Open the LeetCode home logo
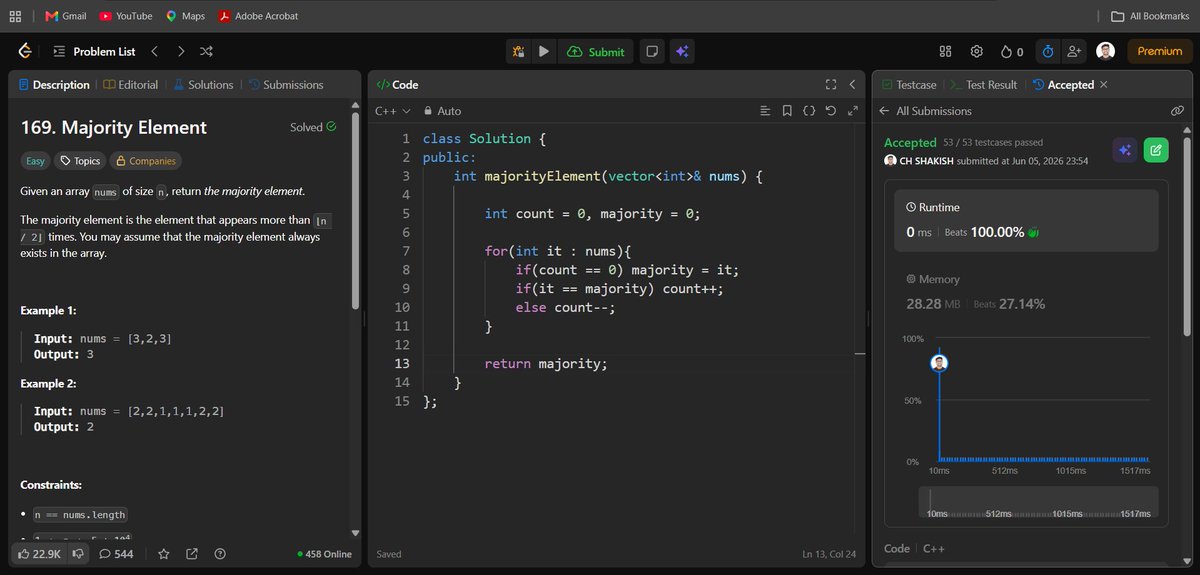 click(25, 51)
